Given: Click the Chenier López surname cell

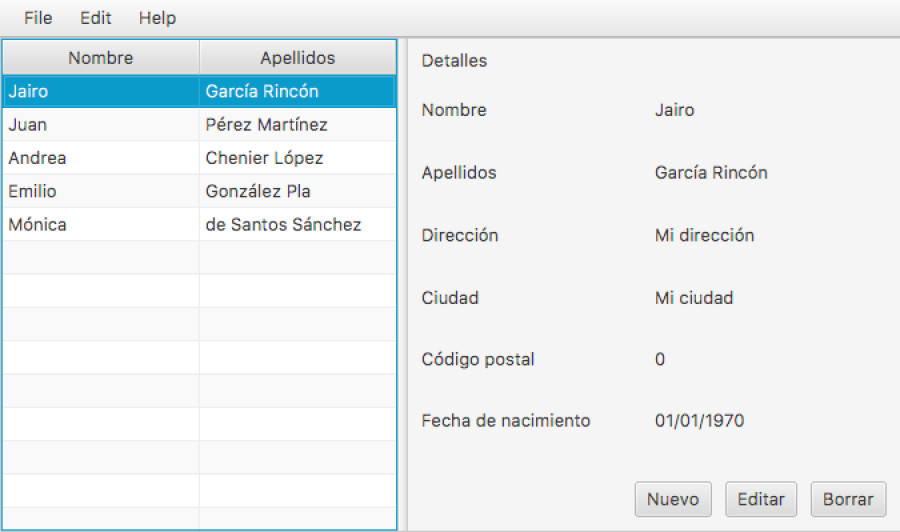Looking at the screenshot, I should (x=297, y=158).
